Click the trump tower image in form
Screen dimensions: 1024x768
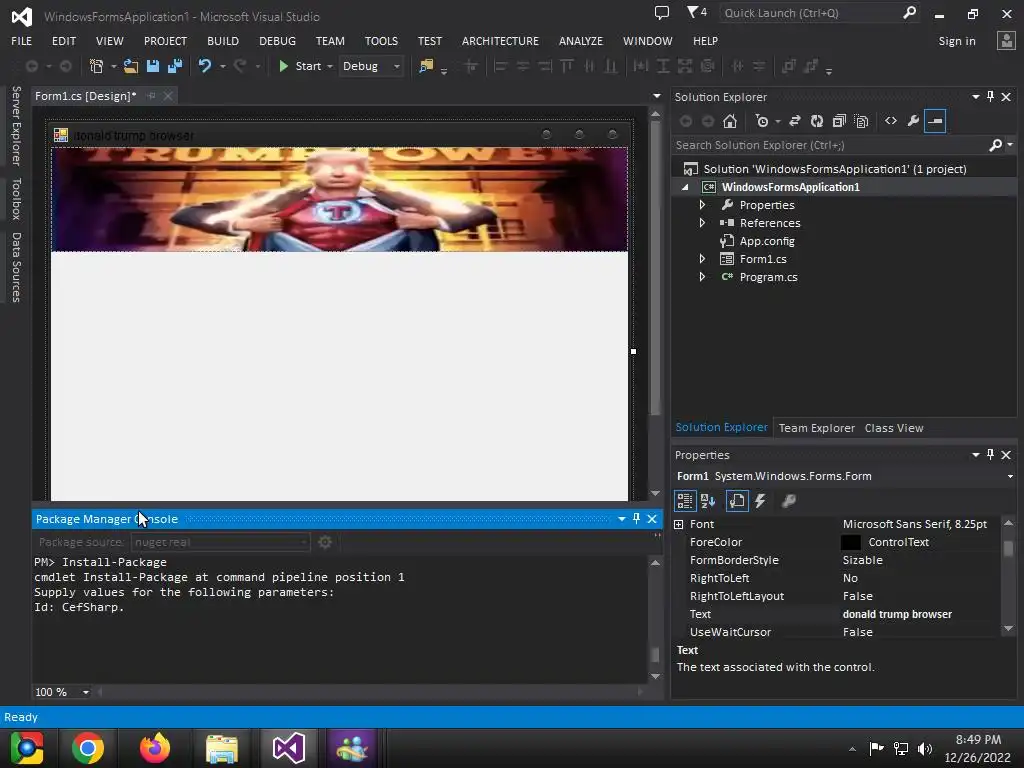pyautogui.click(x=340, y=199)
